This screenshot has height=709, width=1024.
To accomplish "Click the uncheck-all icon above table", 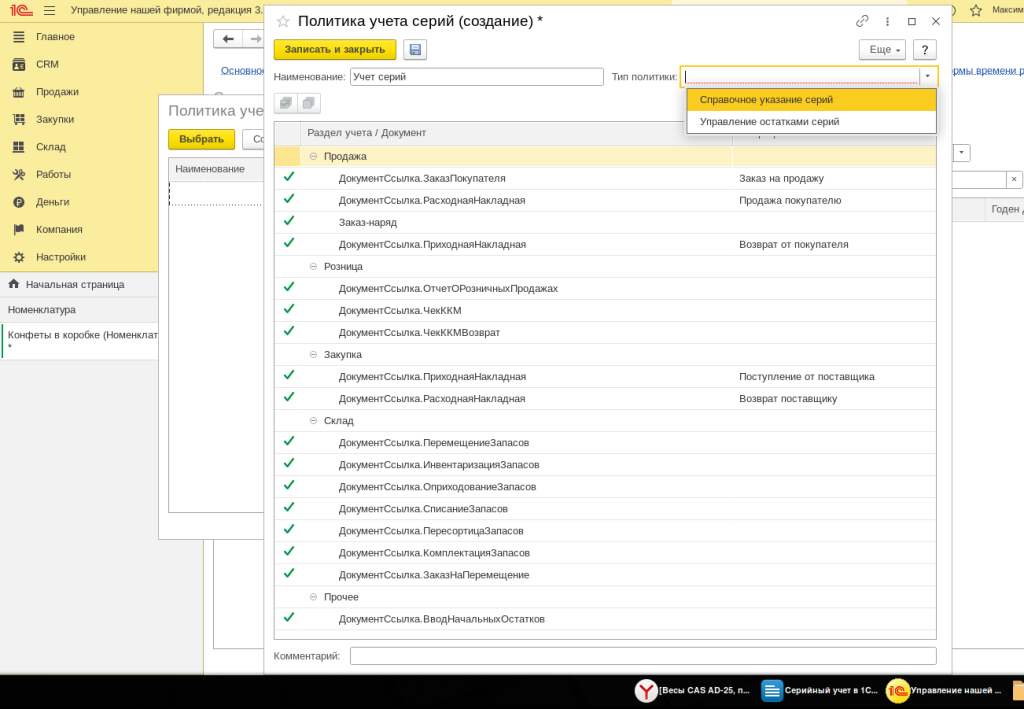I will (309, 103).
